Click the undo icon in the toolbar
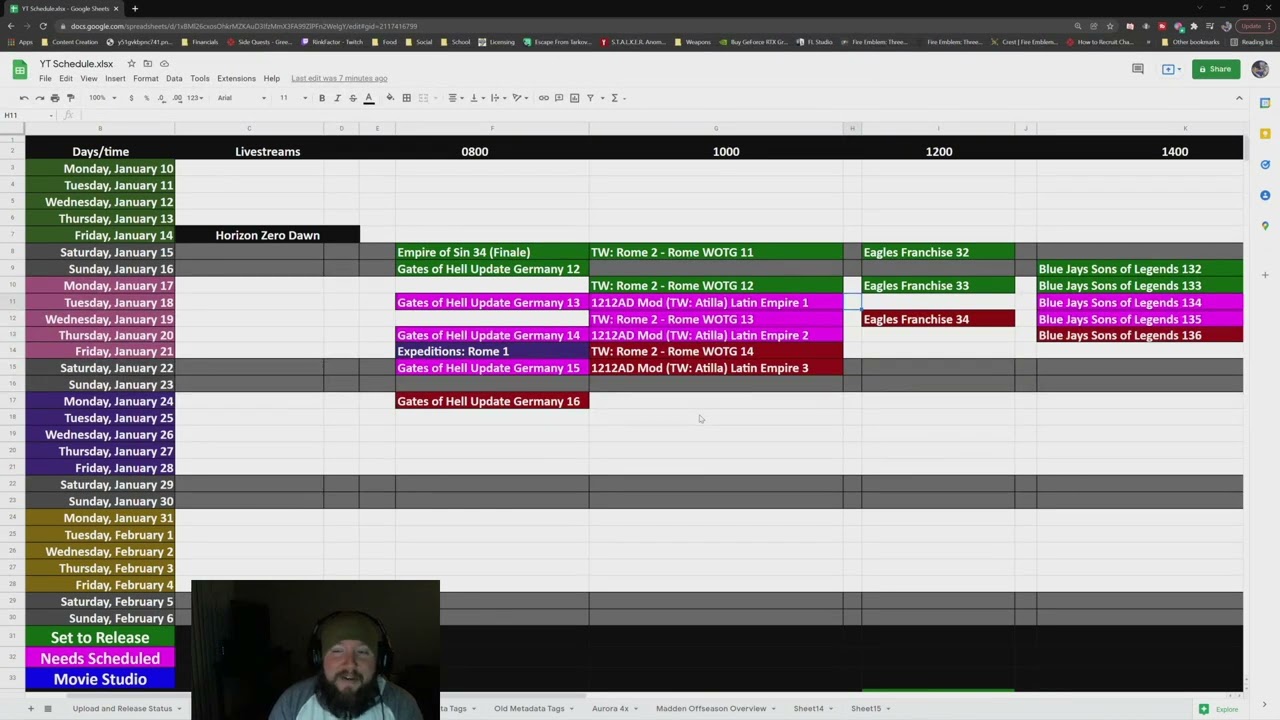Screen dimensions: 1280x720 coord(24,98)
